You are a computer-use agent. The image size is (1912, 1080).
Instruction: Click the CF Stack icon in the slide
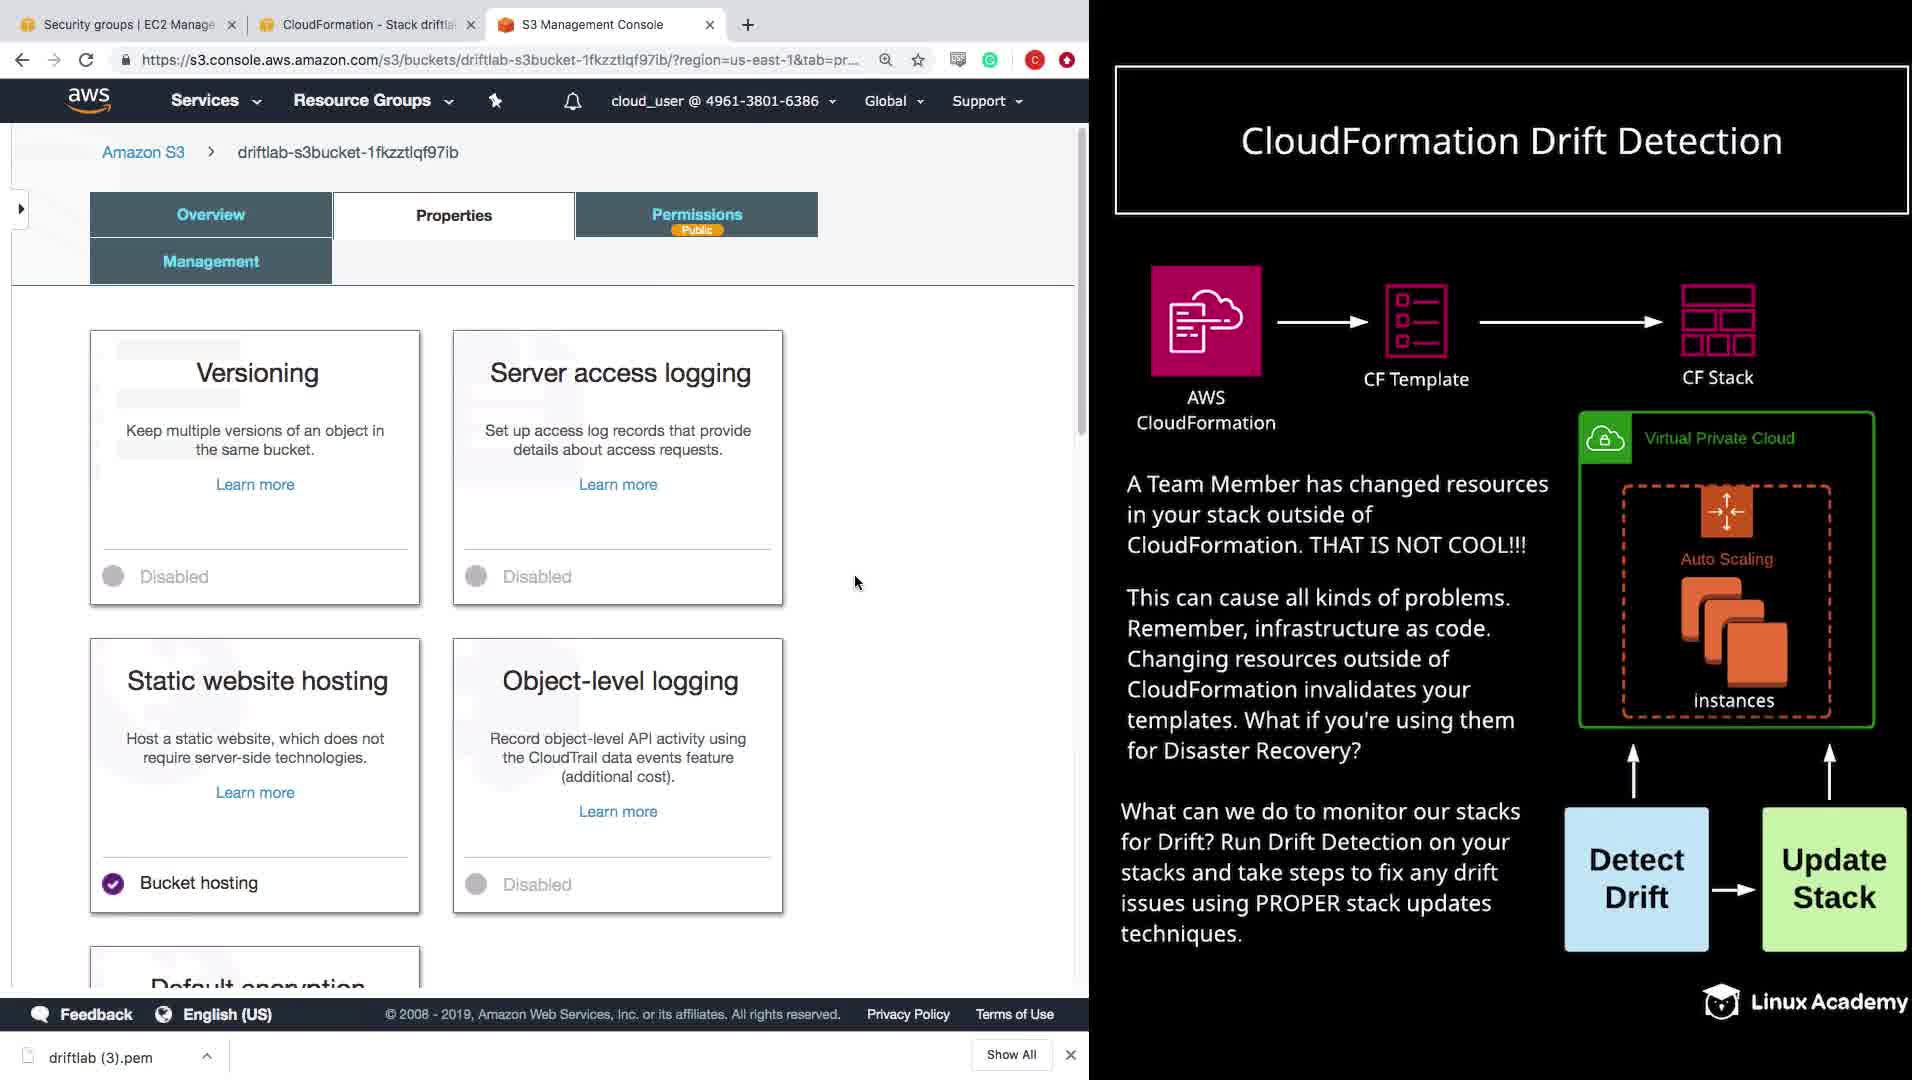point(1718,320)
